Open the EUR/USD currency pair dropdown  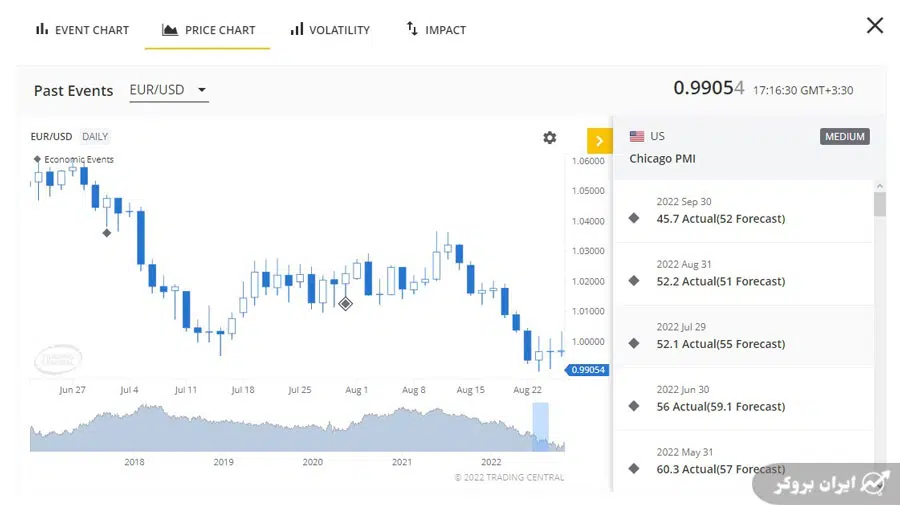[x=168, y=90]
